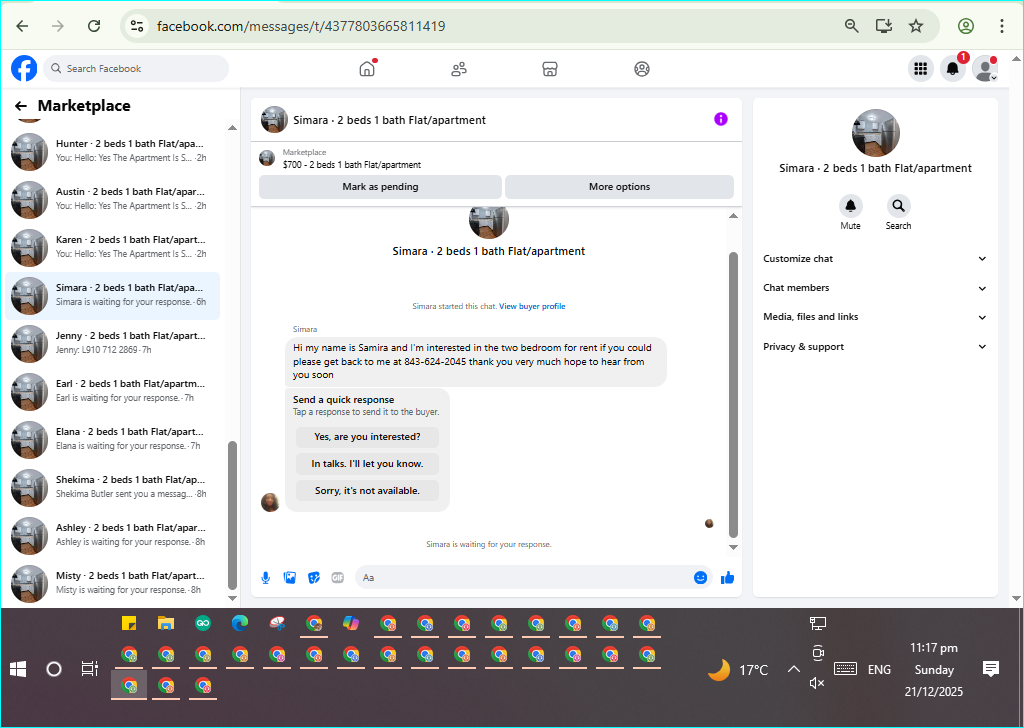This screenshot has height=728, width=1024.
Task: Open the account profile picture menu
Action: coord(984,69)
